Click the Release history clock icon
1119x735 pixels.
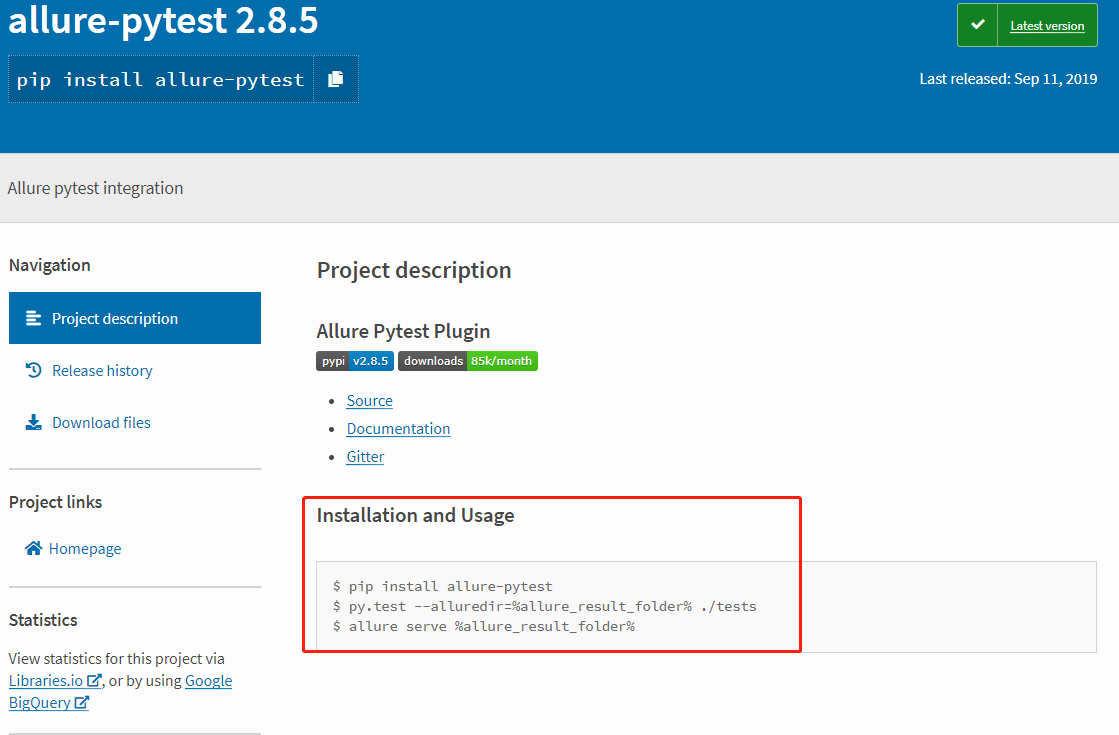pyautogui.click(x=34, y=370)
